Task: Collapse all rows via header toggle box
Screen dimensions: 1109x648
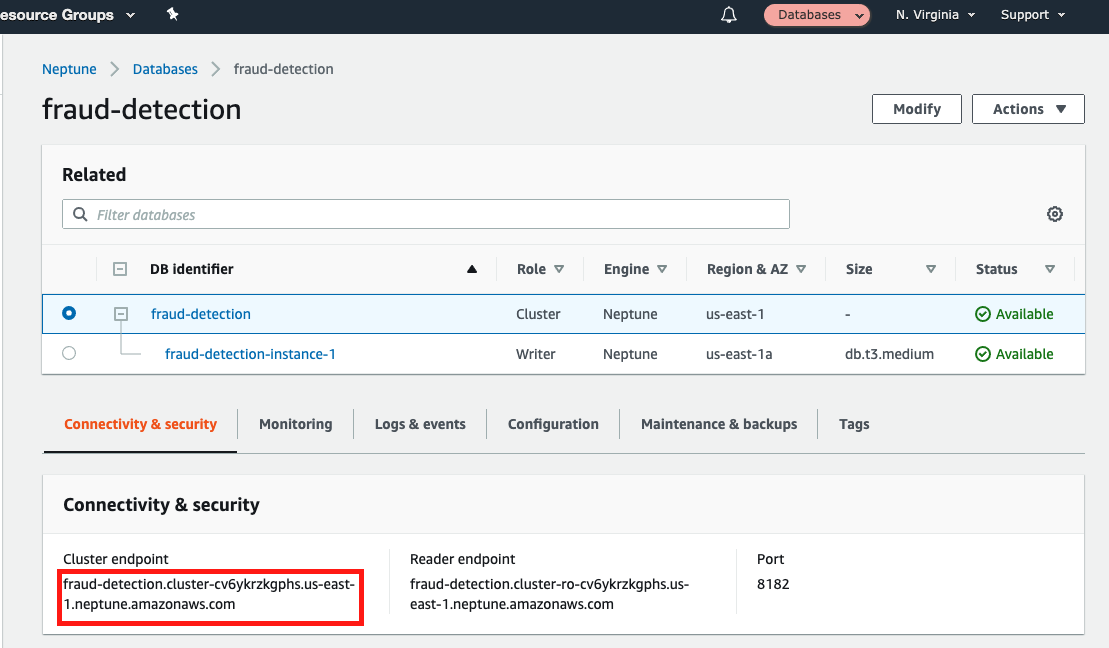Action: (x=120, y=269)
